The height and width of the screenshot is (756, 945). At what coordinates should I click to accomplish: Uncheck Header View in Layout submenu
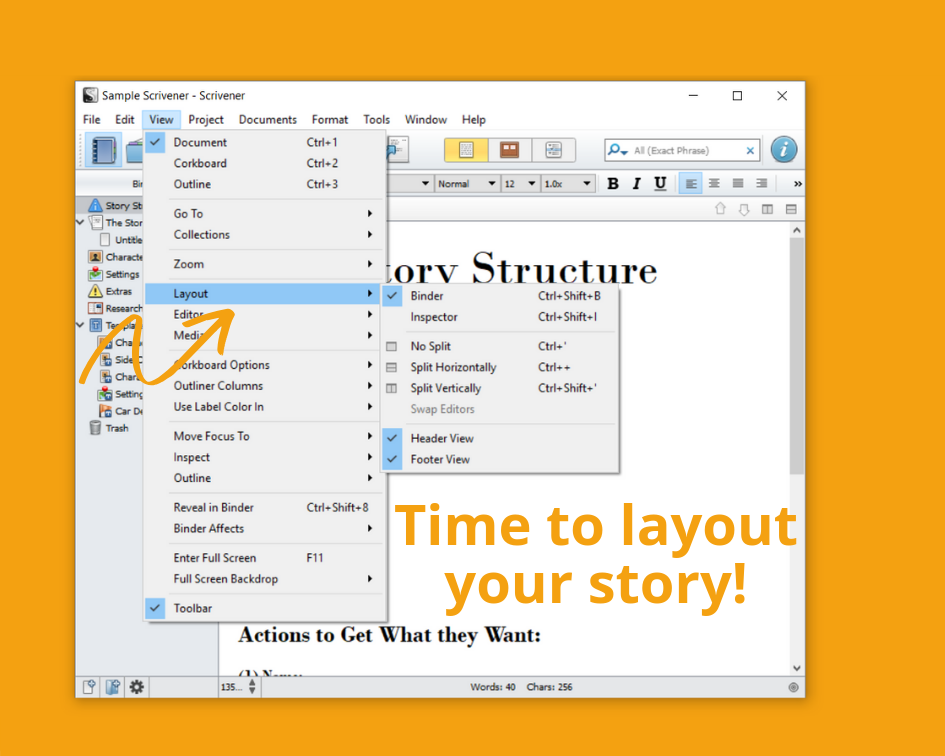pos(500,438)
